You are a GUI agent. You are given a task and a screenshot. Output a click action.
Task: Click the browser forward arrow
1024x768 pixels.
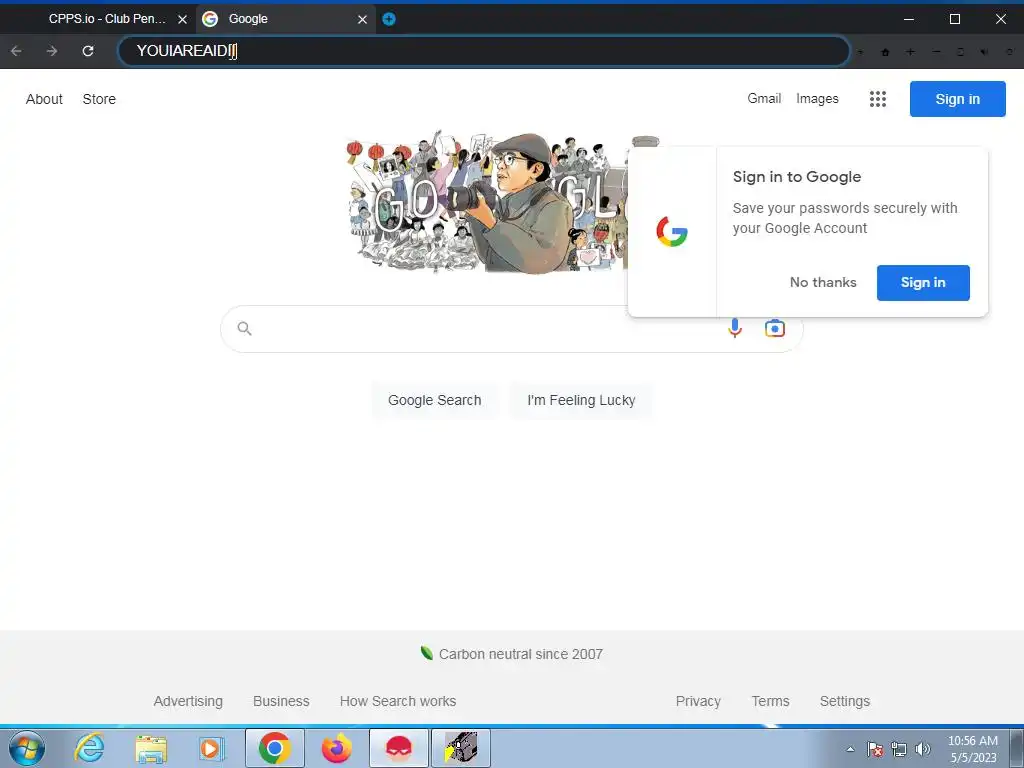(x=52, y=51)
